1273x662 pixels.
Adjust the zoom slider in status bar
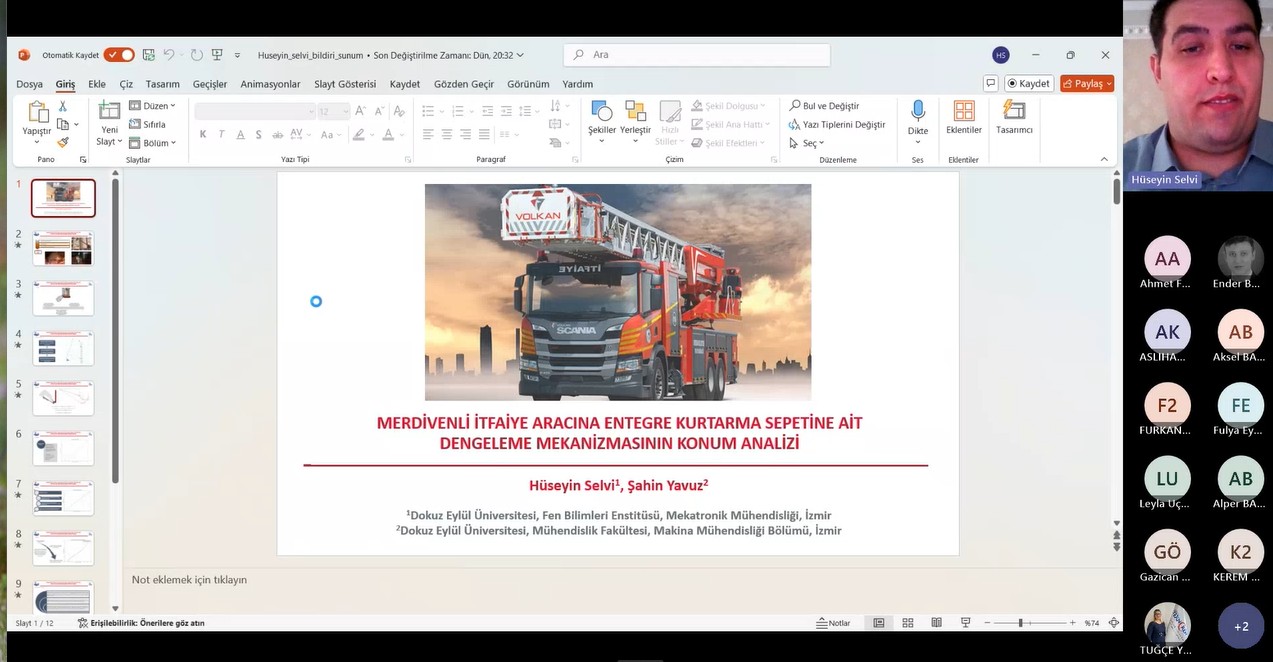tap(1021, 623)
